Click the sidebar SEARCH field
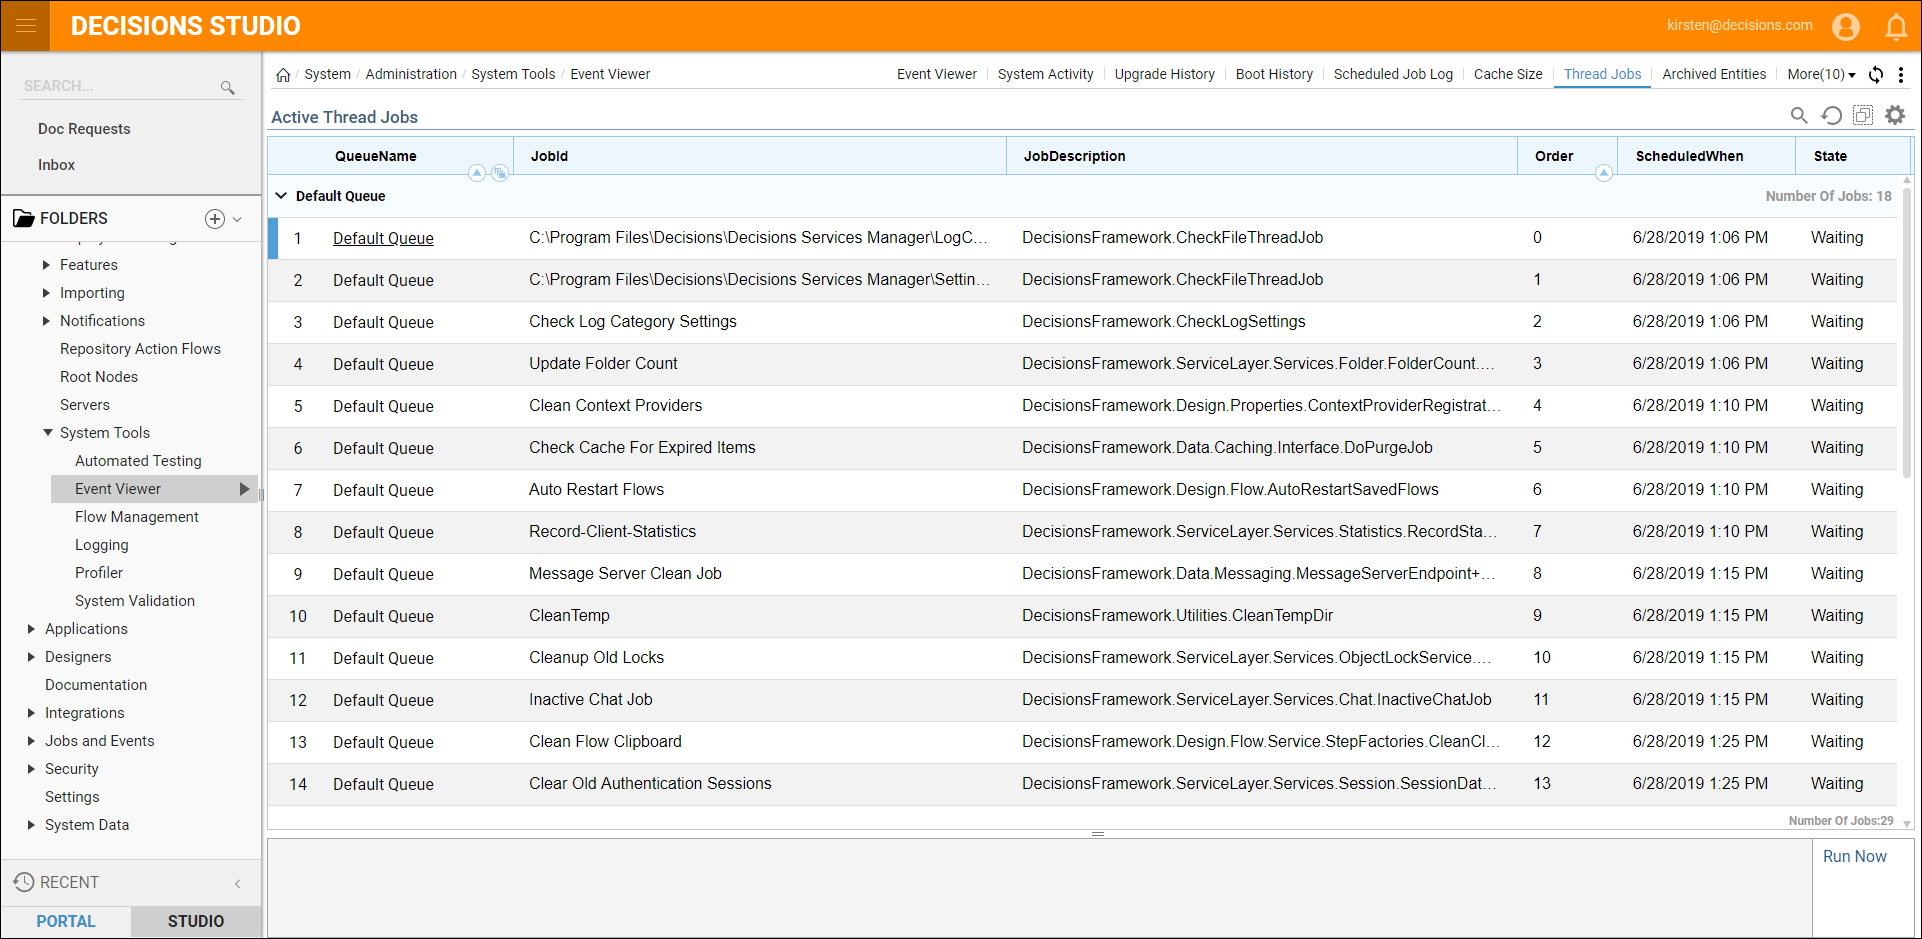 tap(120, 86)
